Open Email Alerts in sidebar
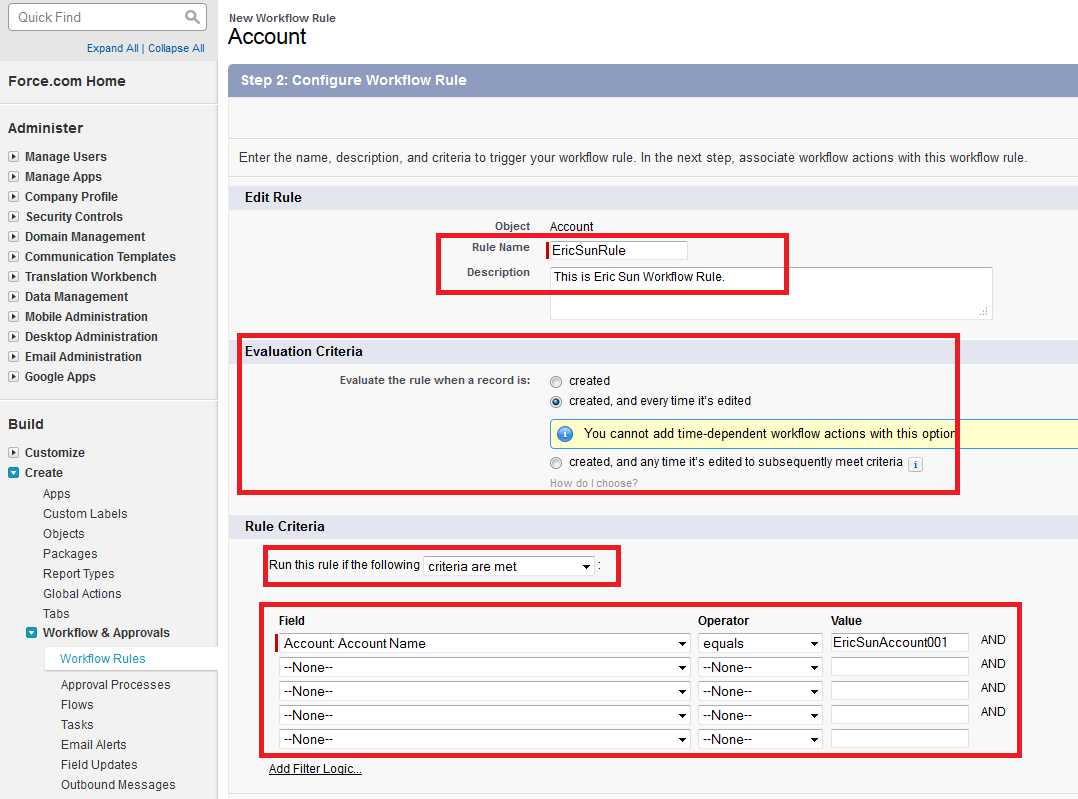Viewport: 1078px width, 799px height. pyautogui.click(x=94, y=745)
